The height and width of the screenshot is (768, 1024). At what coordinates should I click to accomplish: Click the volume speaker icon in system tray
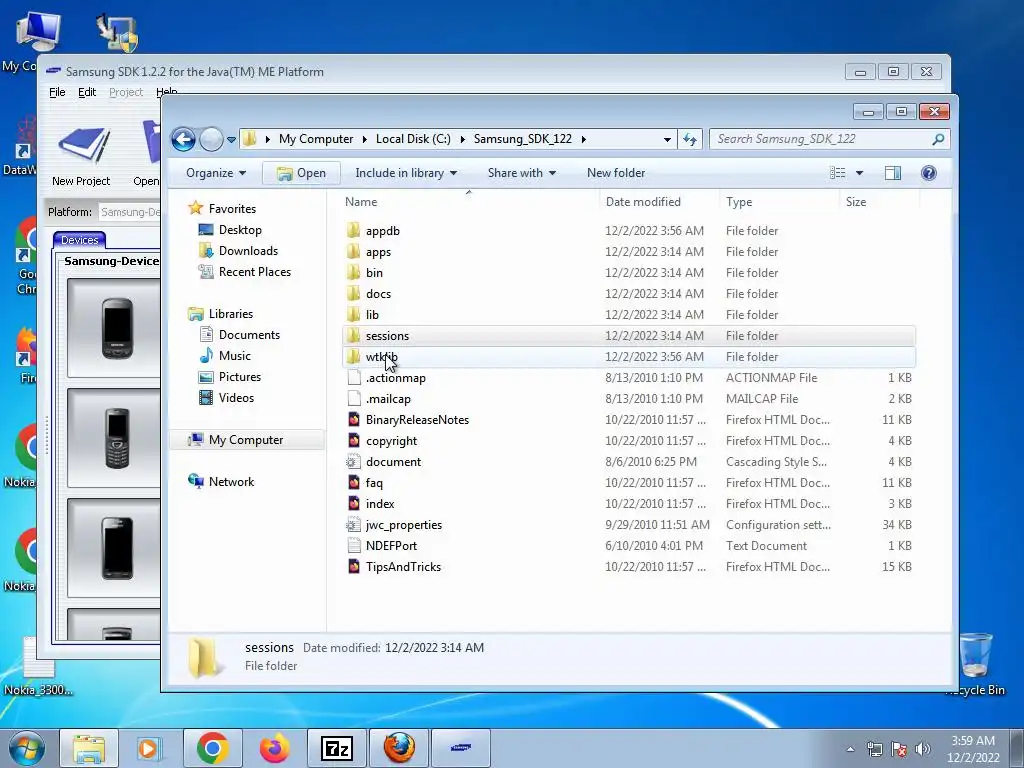pos(923,749)
